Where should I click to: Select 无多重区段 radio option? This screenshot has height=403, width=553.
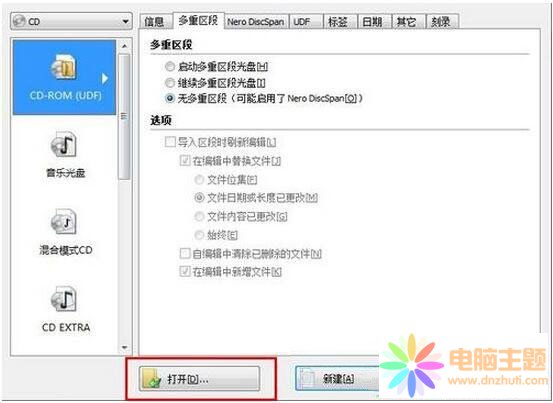(x=170, y=98)
